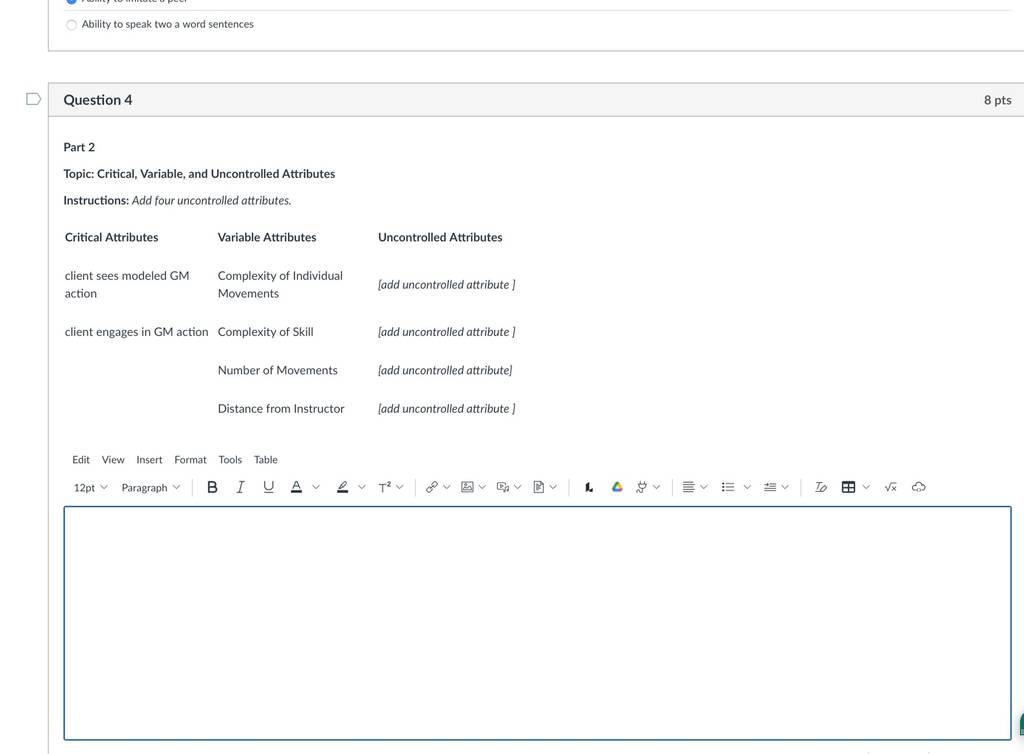The image size is (1024, 754).
Task: Click 'Number of Movements' cell
Action: 278,370
